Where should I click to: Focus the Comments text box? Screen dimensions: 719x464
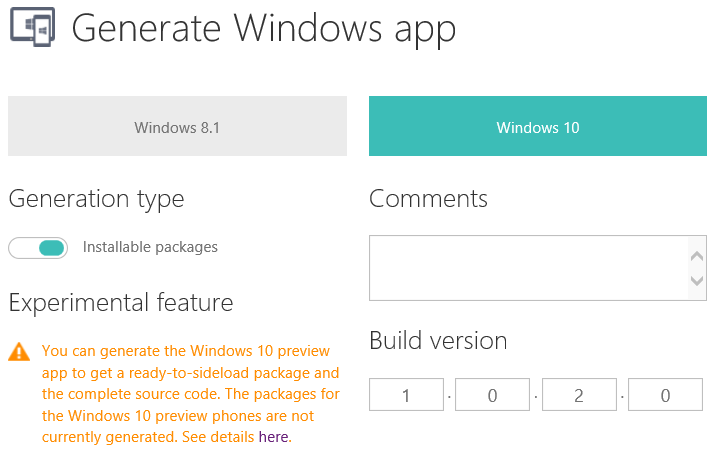[x=538, y=268]
